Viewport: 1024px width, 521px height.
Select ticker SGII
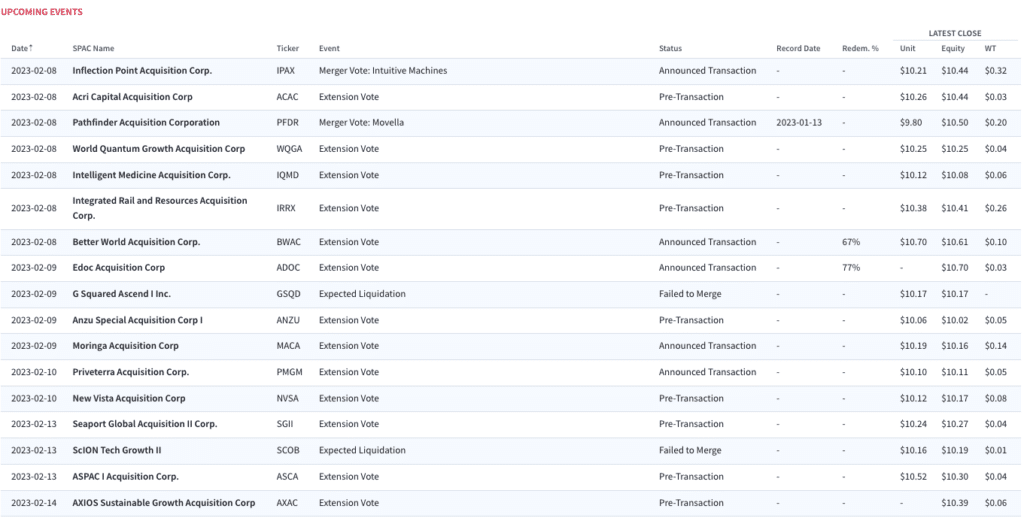(285, 424)
